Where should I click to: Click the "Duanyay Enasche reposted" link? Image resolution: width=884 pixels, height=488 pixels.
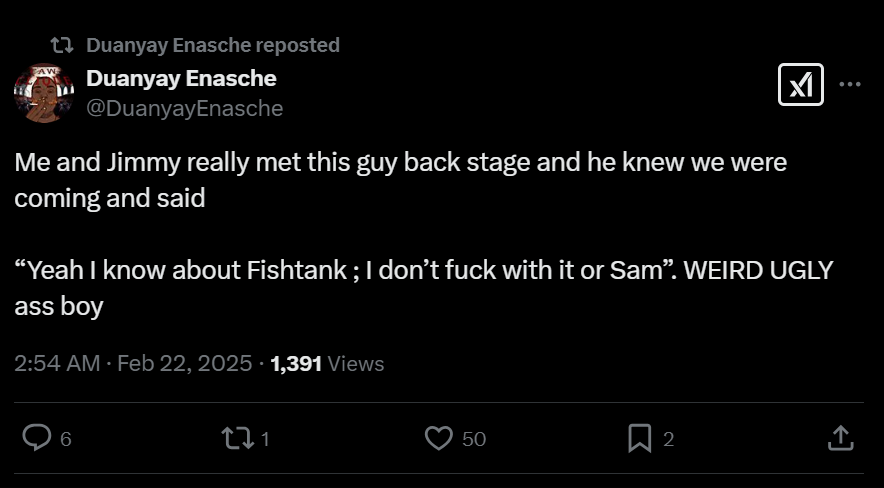pyautogui.click(x=213, y=45)
